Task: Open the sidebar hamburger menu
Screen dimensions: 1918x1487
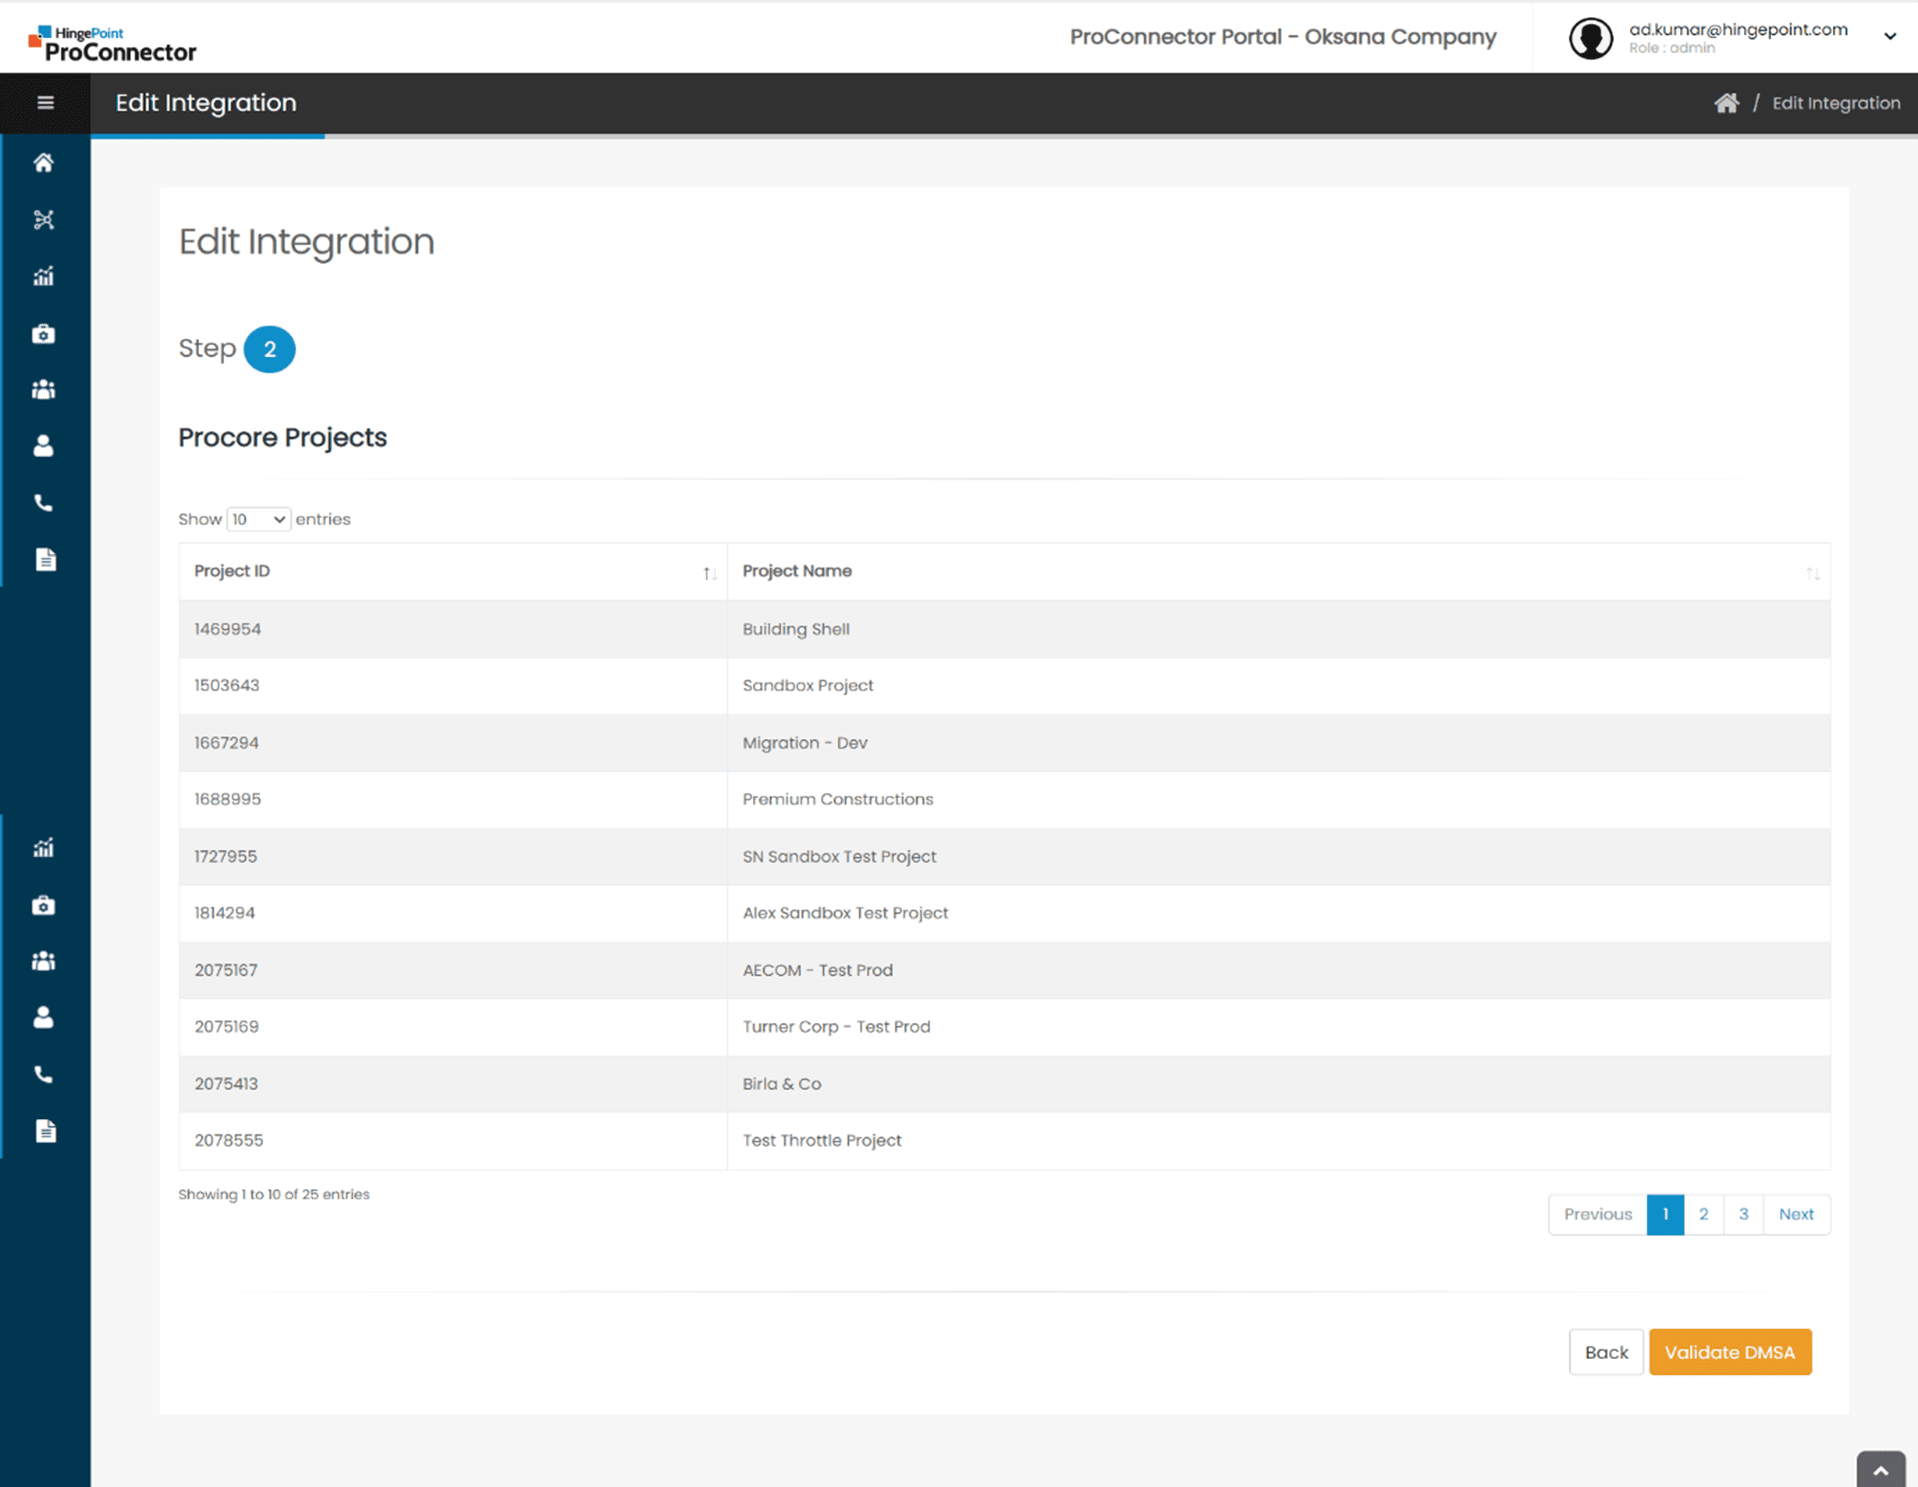Action: pyautogui.click(x=45, y=102)
